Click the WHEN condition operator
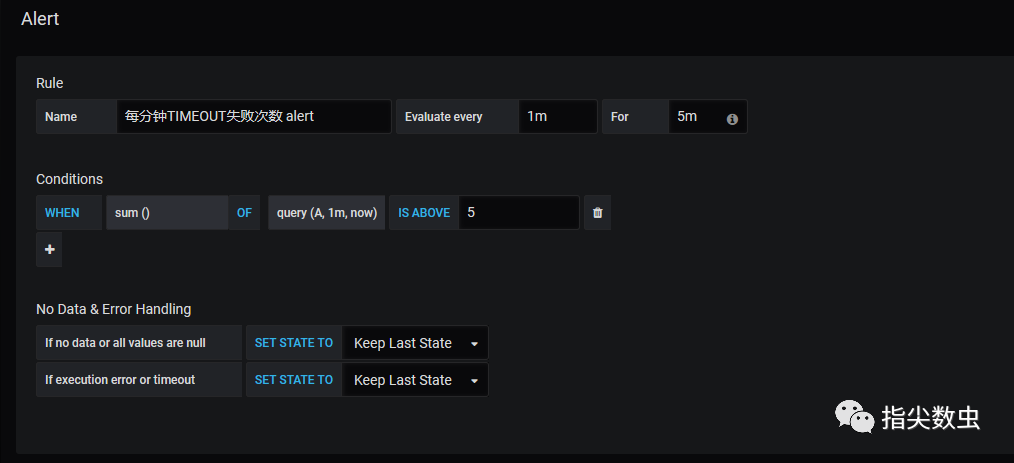The image size is (1014, 463). 62,213
